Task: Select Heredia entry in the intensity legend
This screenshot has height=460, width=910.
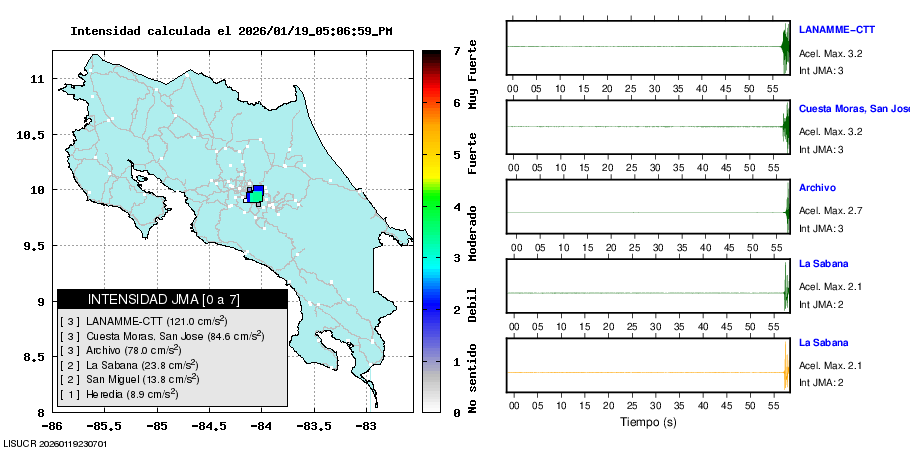Action: pos(119,394)
